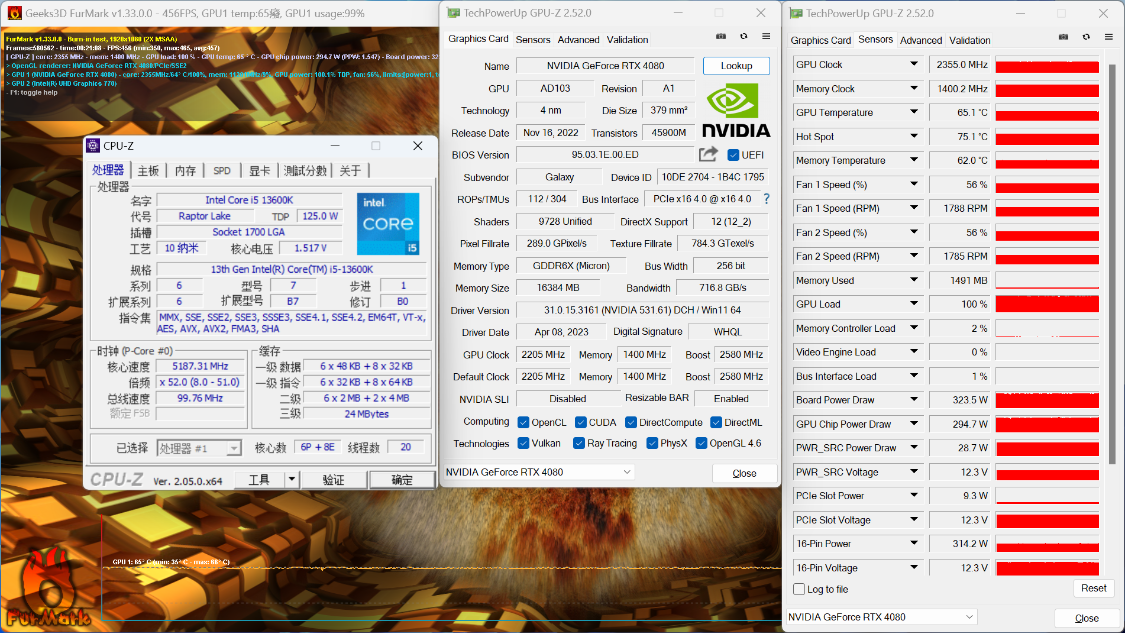Open the hamburger menu in the GPU-Z Graphics Card window

pyautogui.click(x=766, y=36)
